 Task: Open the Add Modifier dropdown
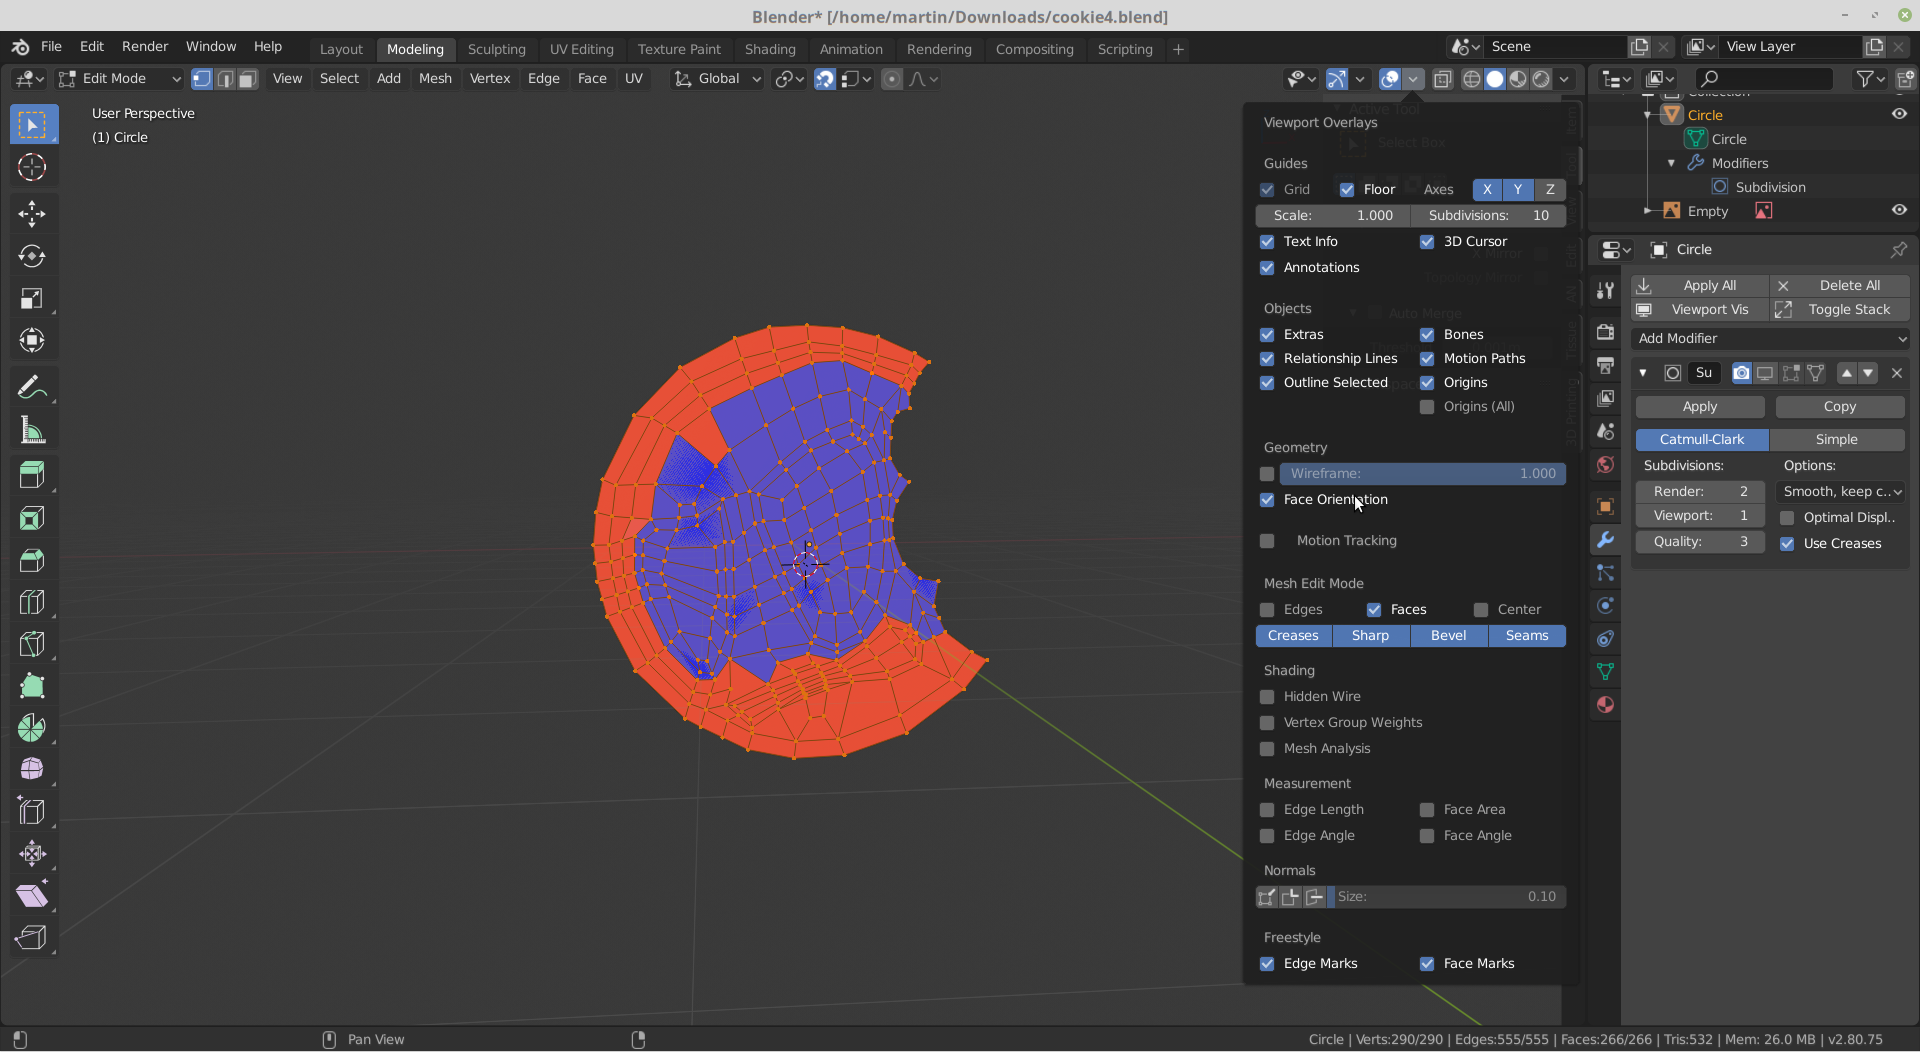click(x=1769, y=339)
